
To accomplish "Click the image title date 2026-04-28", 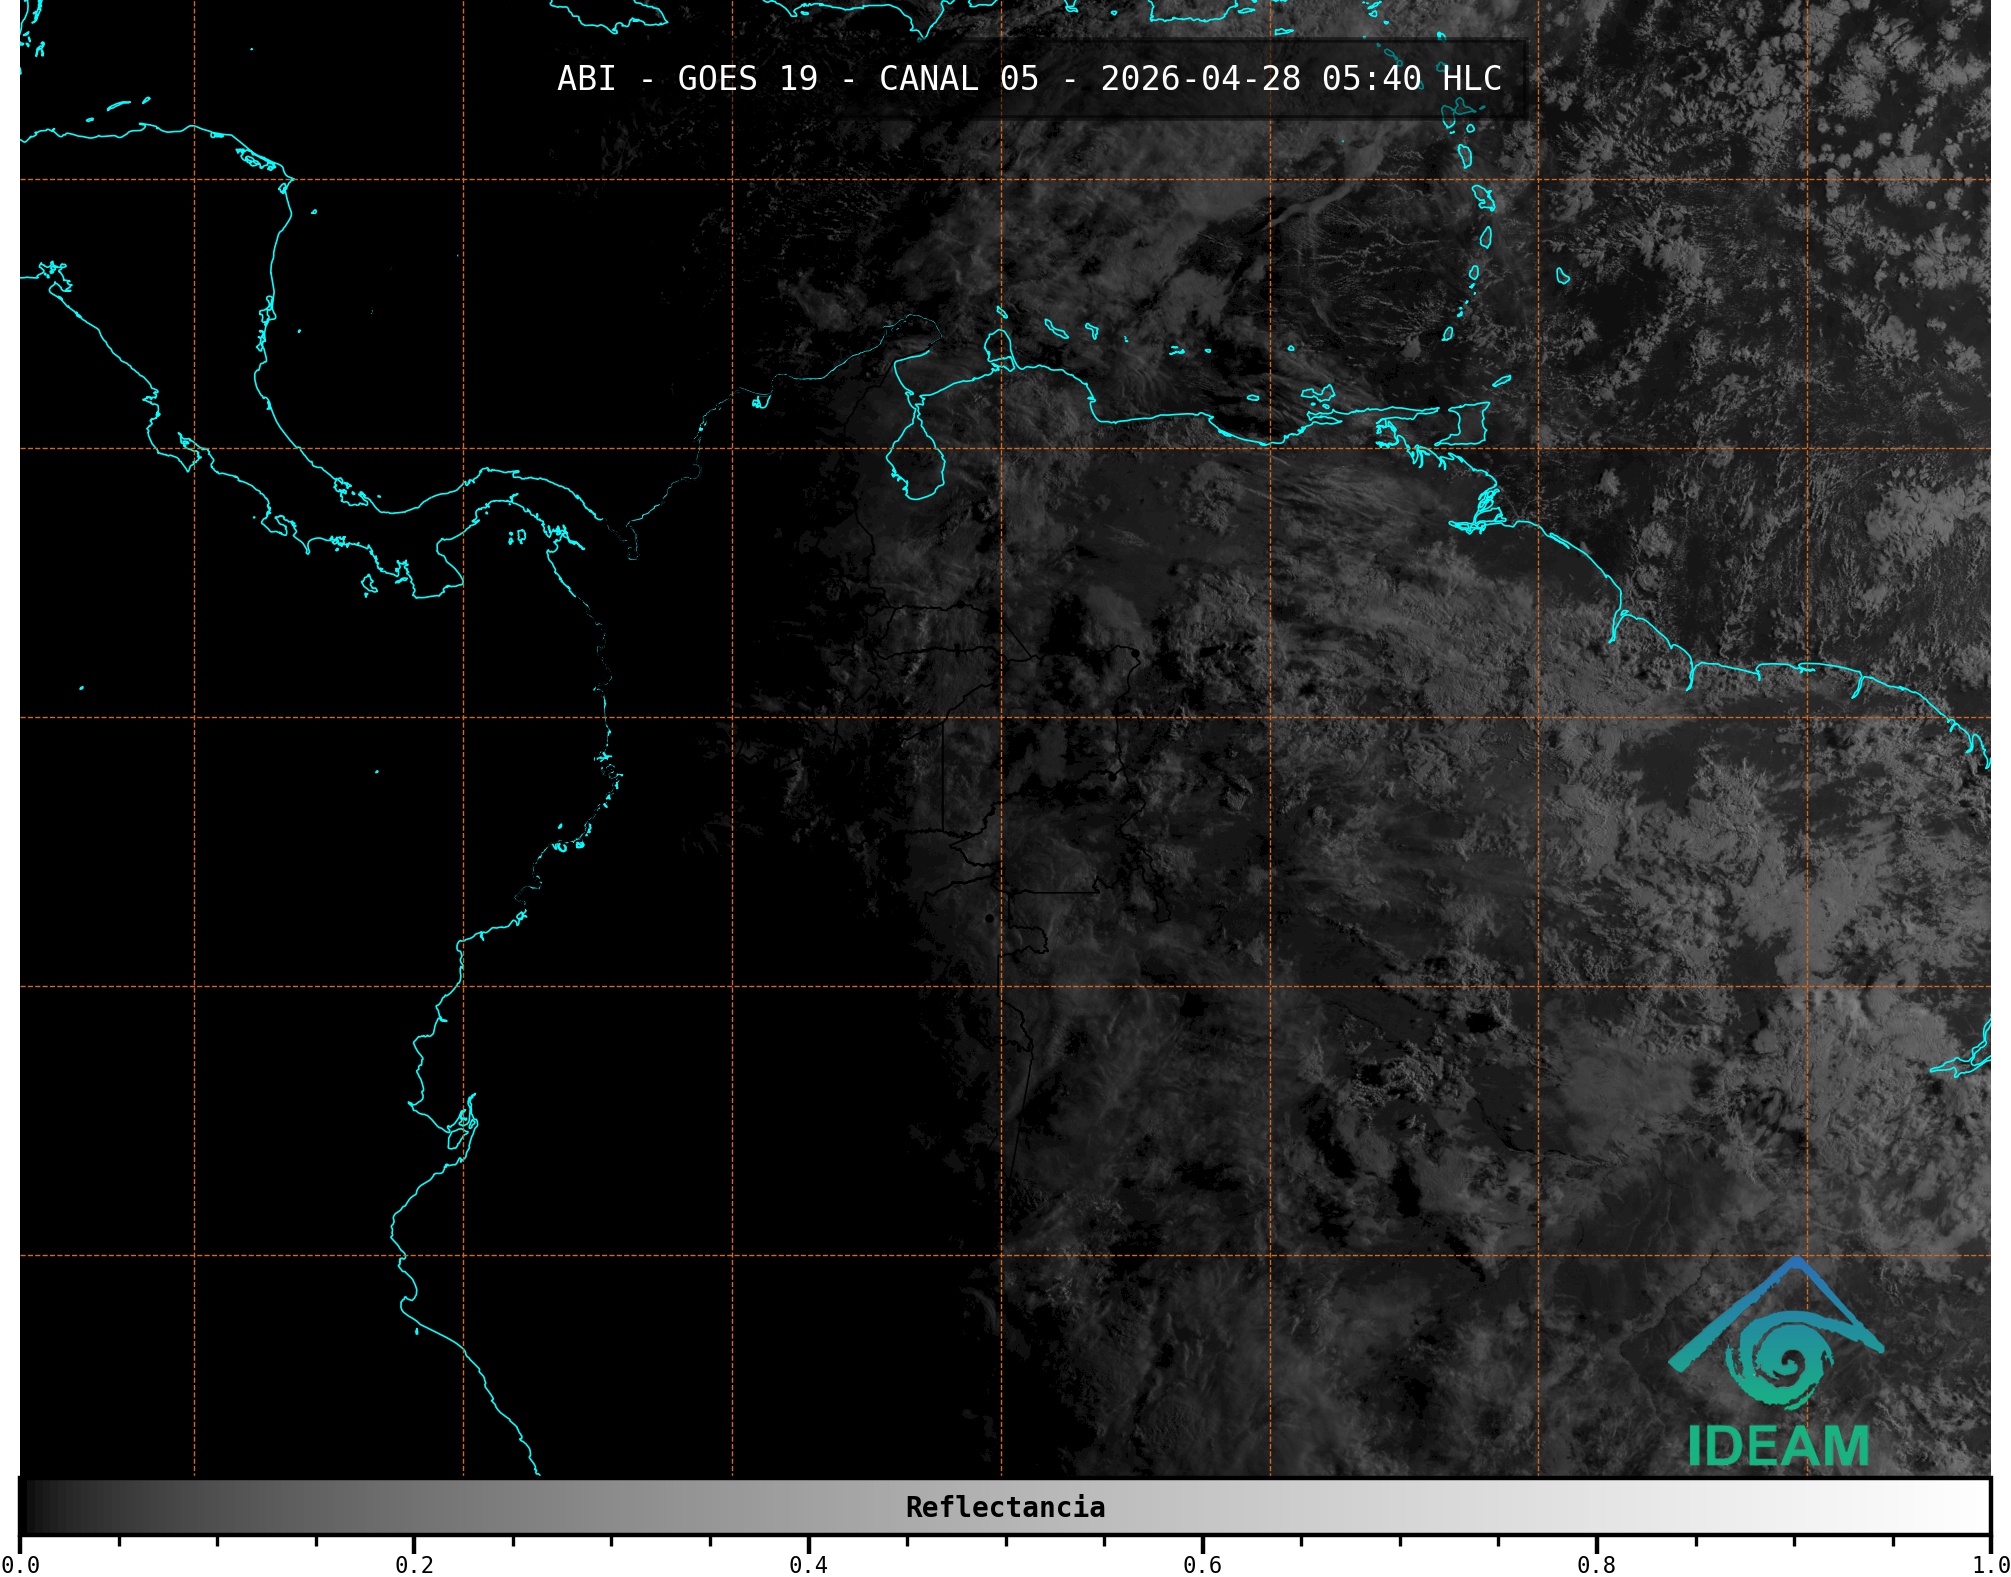I will coord(1200,78).
